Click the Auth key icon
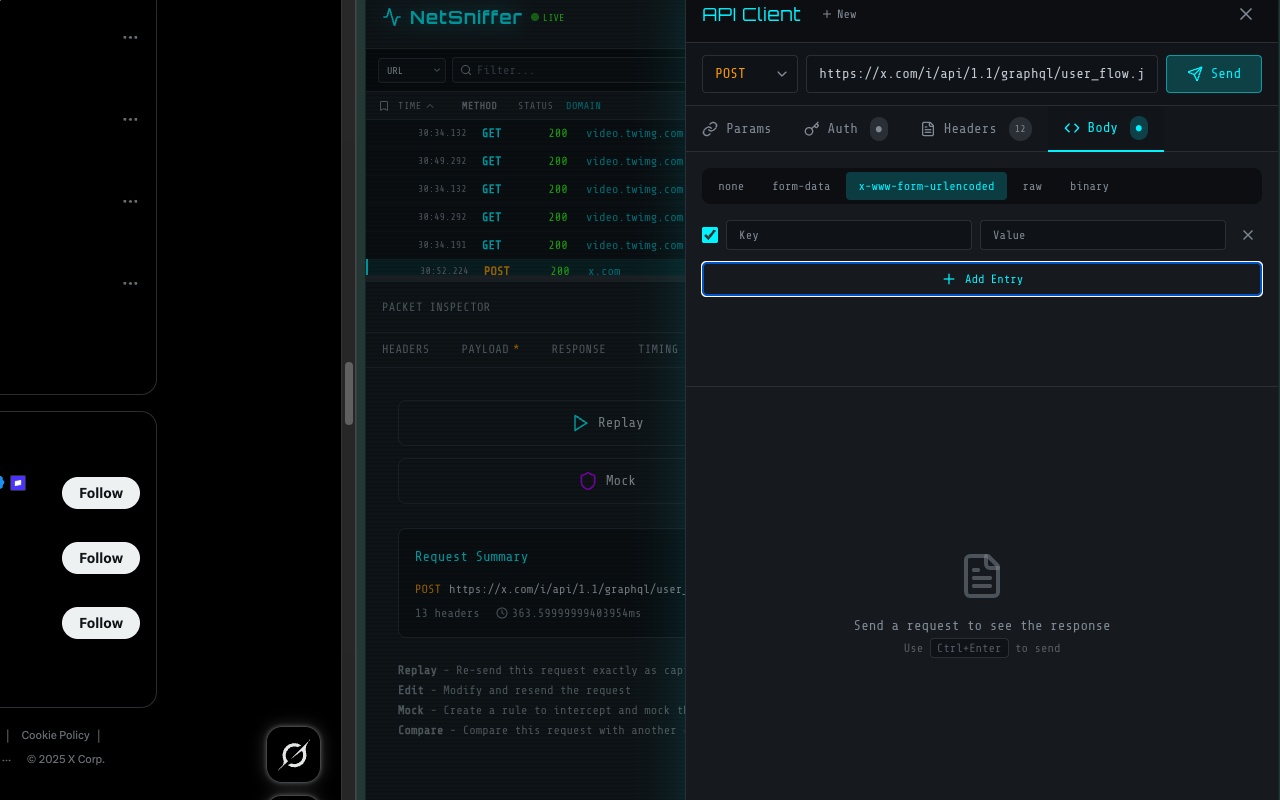1280x800 pixels. click(812, 129)
